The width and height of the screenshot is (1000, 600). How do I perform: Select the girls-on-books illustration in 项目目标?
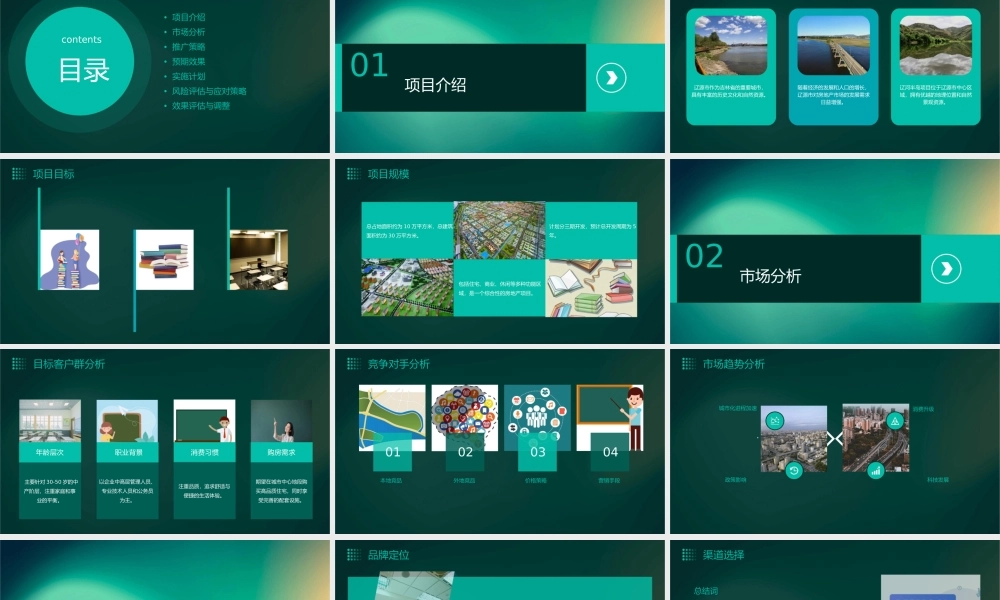70,260
